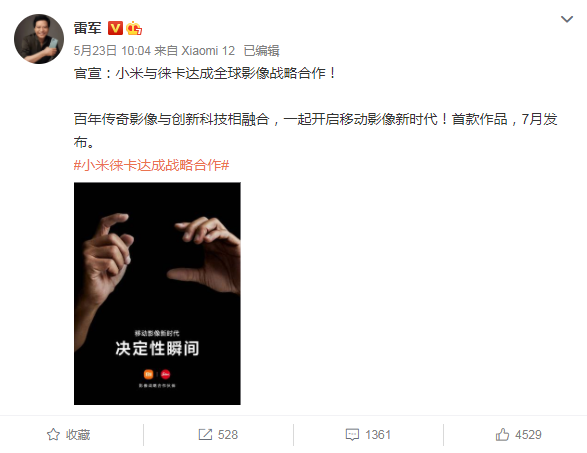Enlarge the 决定性瞬间 poster image

pyautogui.click(x=157, y=294)
